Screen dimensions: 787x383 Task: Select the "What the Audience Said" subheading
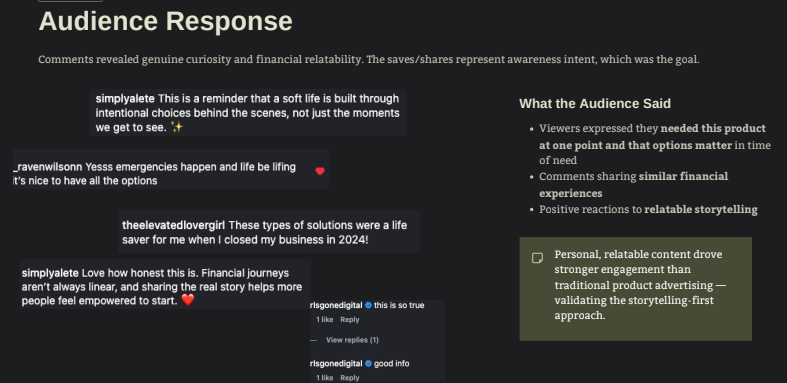pos(595,103)
